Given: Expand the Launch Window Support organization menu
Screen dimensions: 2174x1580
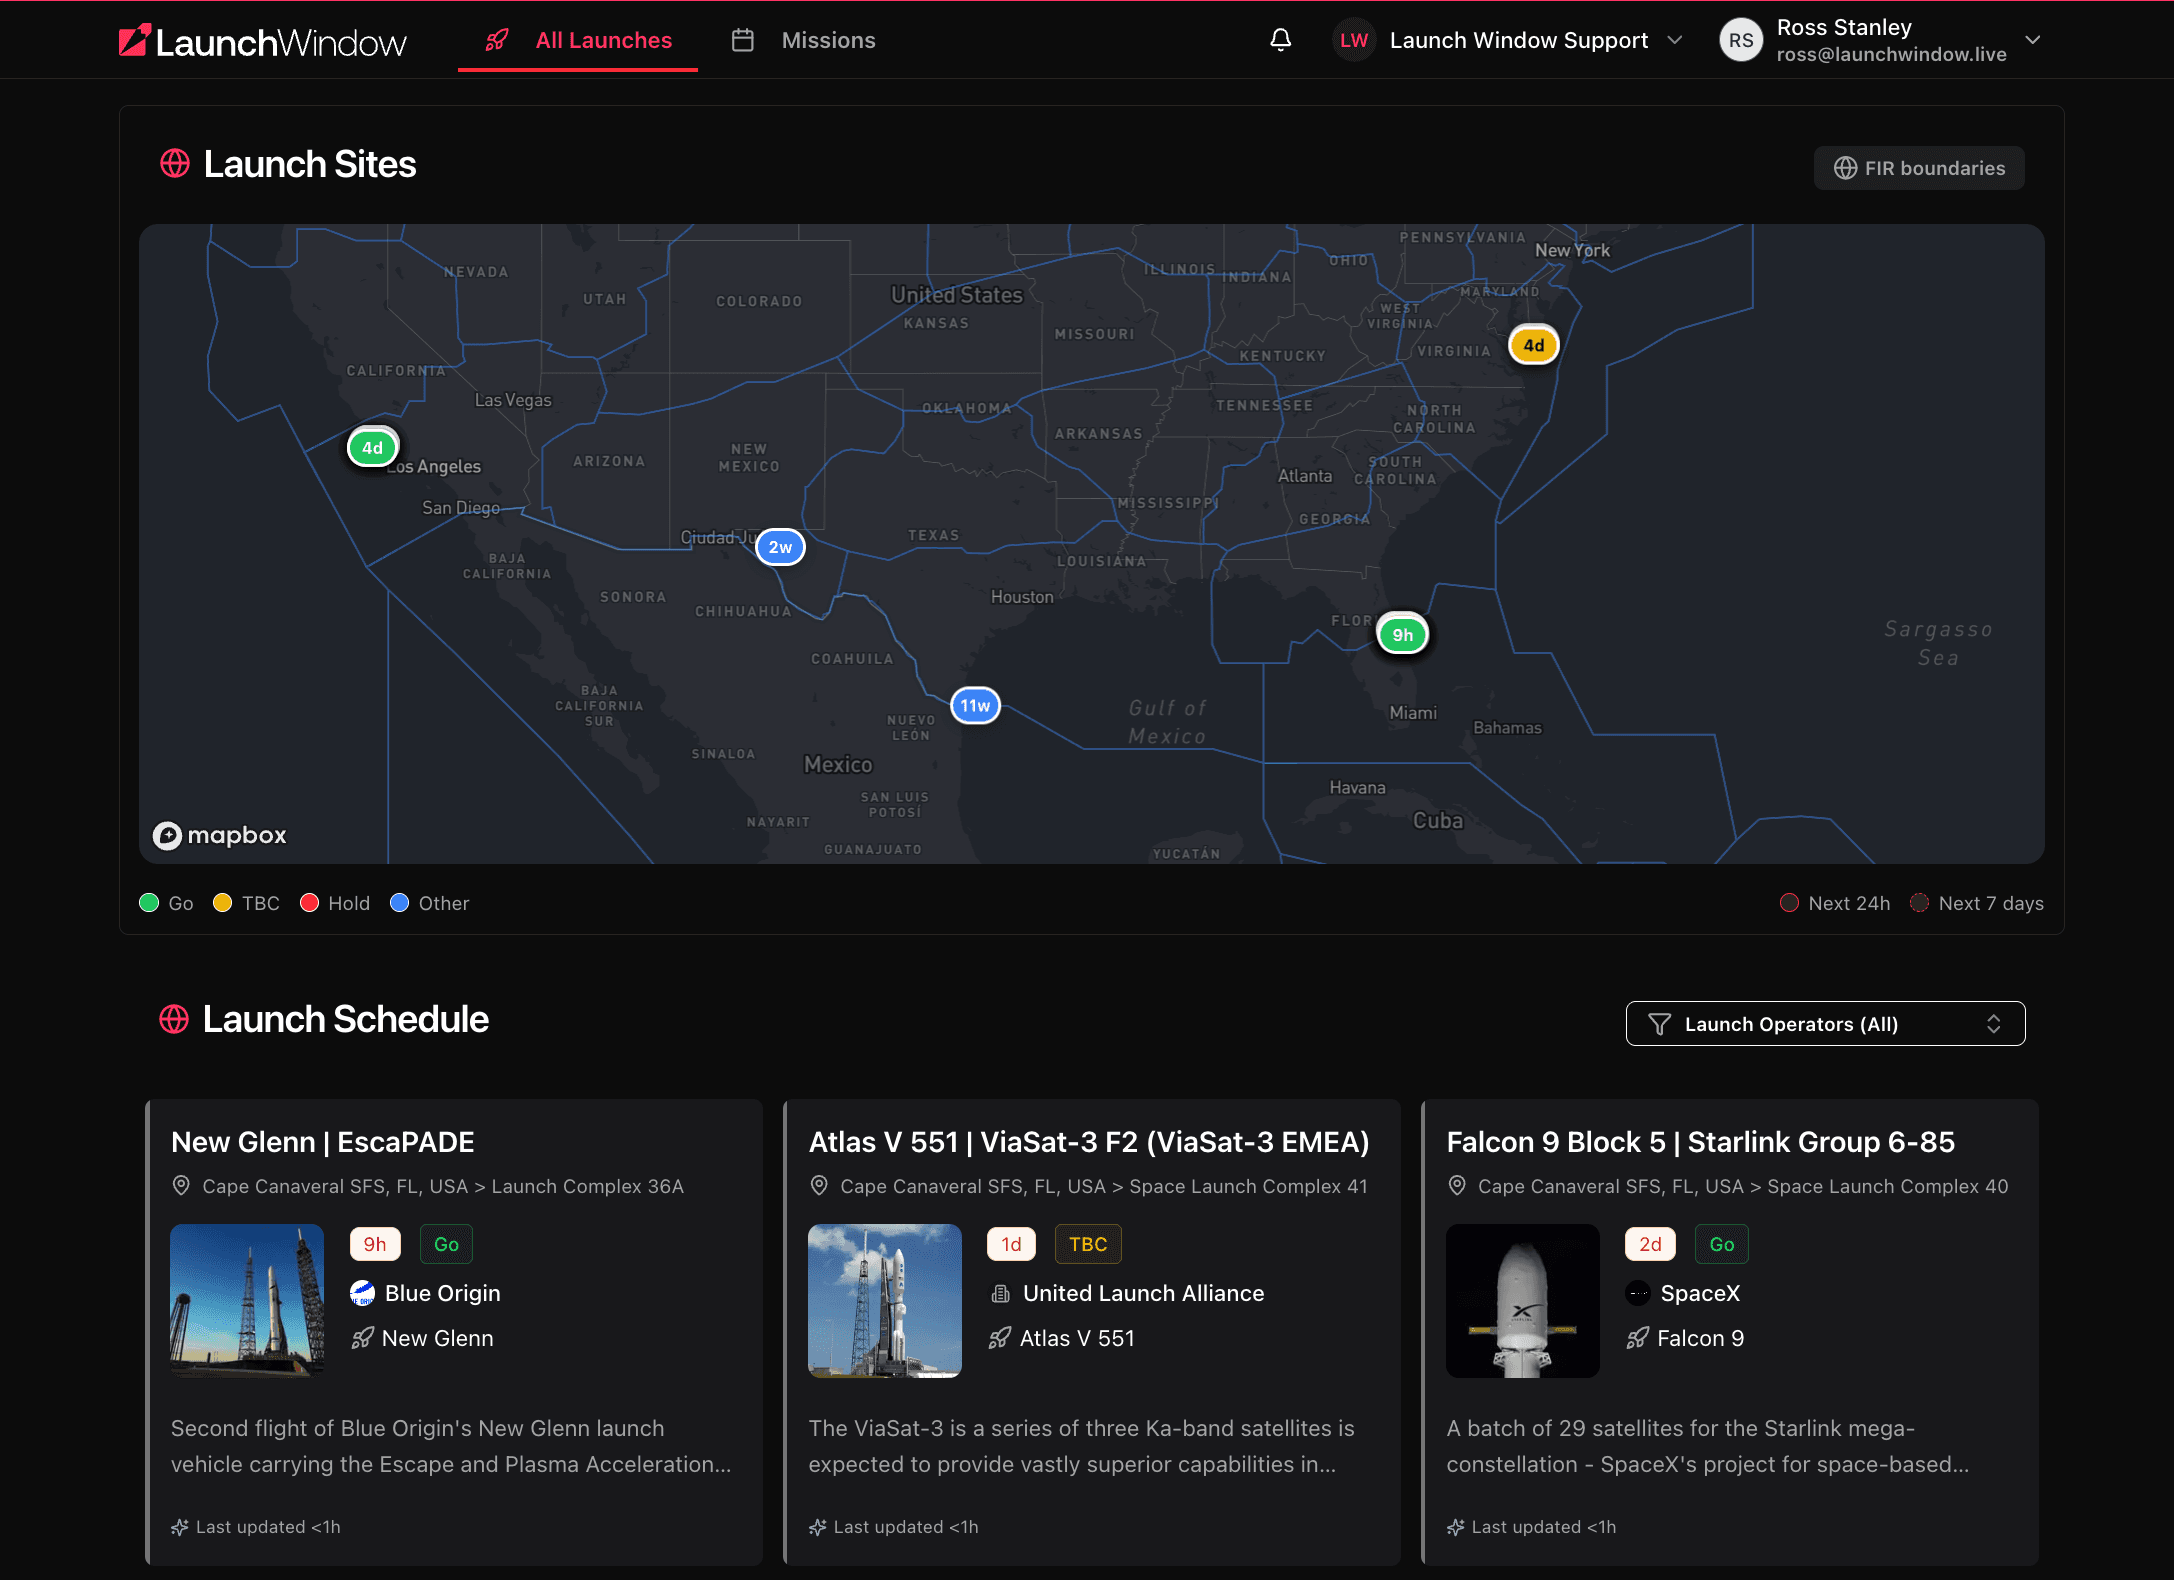Looking at the screenshot, I should click(1676, 40).
